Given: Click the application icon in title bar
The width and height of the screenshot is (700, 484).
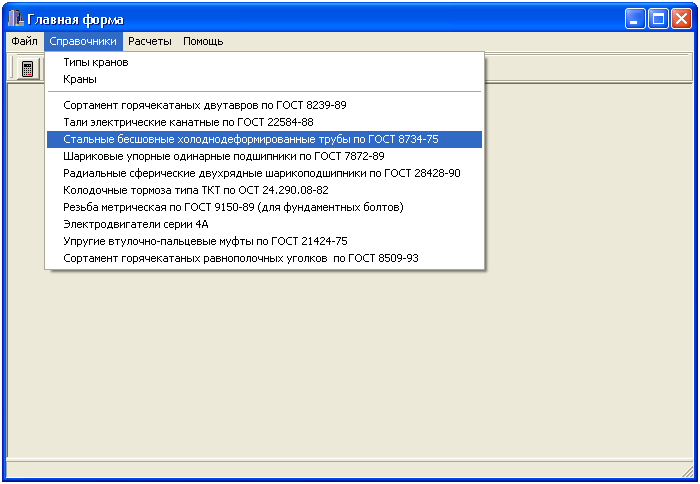Looking at the screenshot, I should point(16,19).
